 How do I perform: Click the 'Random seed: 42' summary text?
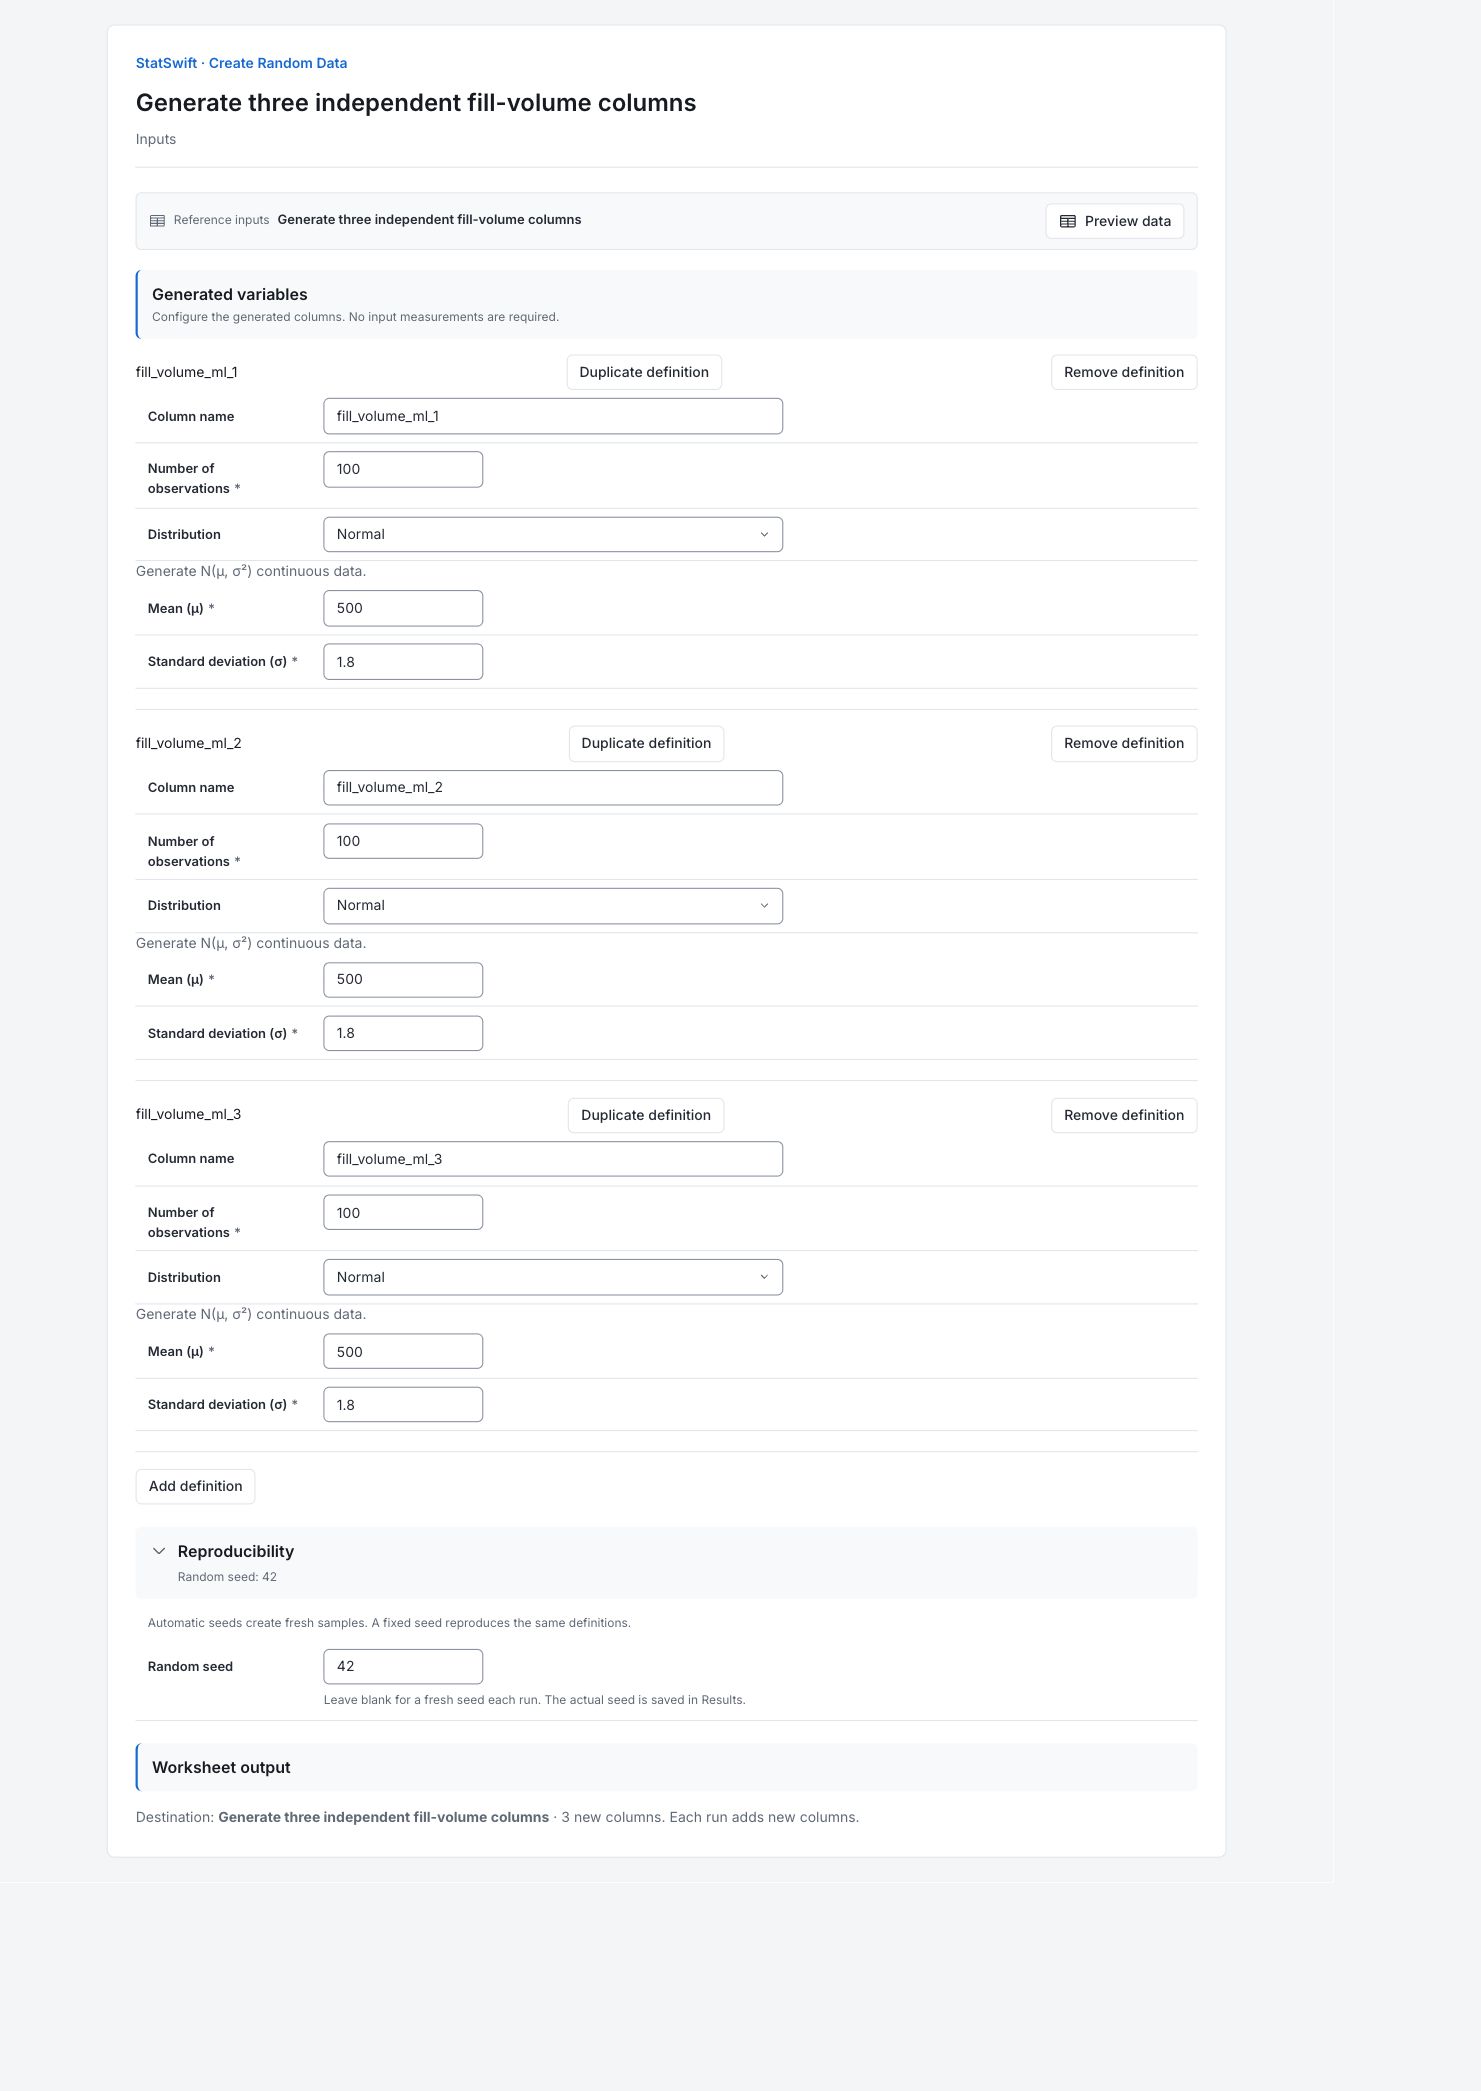click(227, 1577)
